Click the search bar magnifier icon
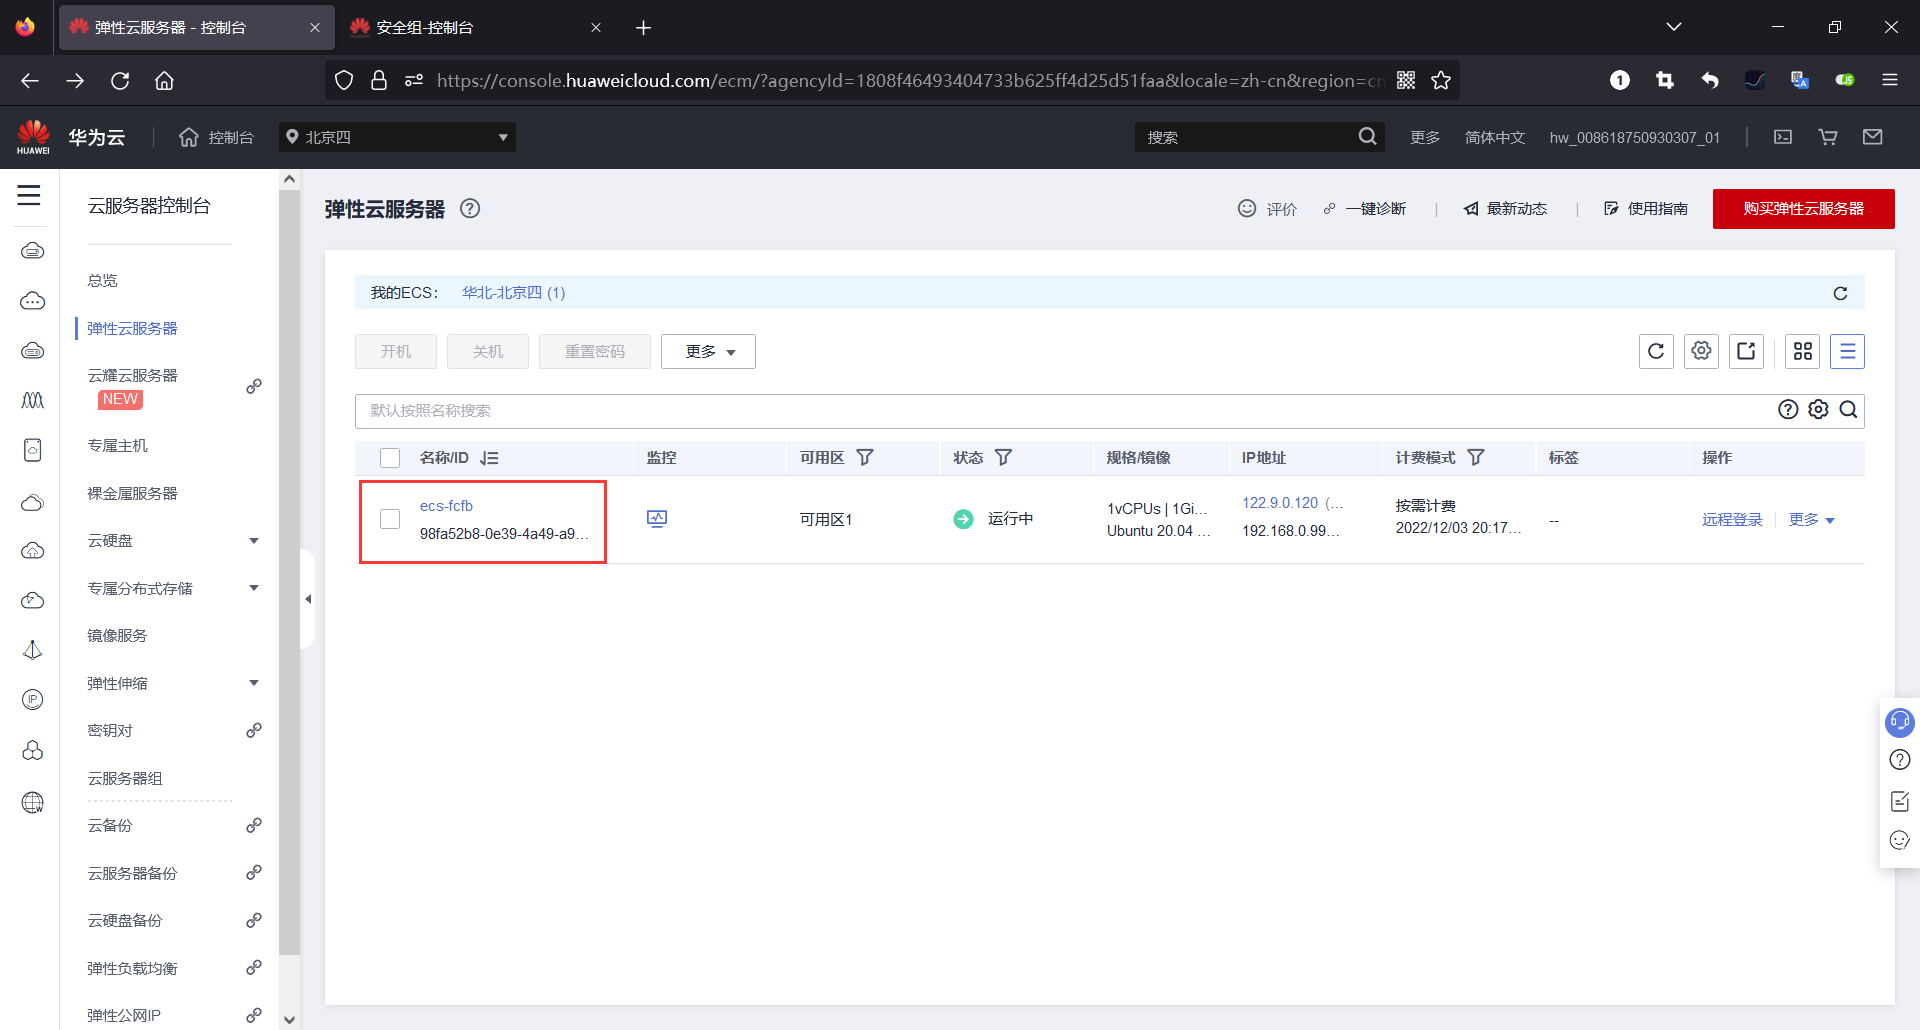The image size is (1920, 1030). [1848, 410]
